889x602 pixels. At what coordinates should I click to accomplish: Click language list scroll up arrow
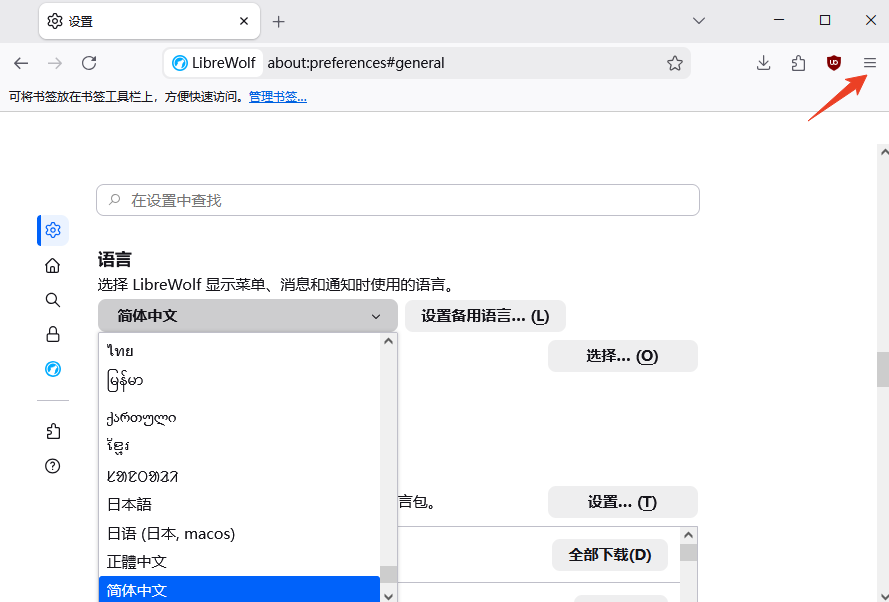(x=388, y=341)
